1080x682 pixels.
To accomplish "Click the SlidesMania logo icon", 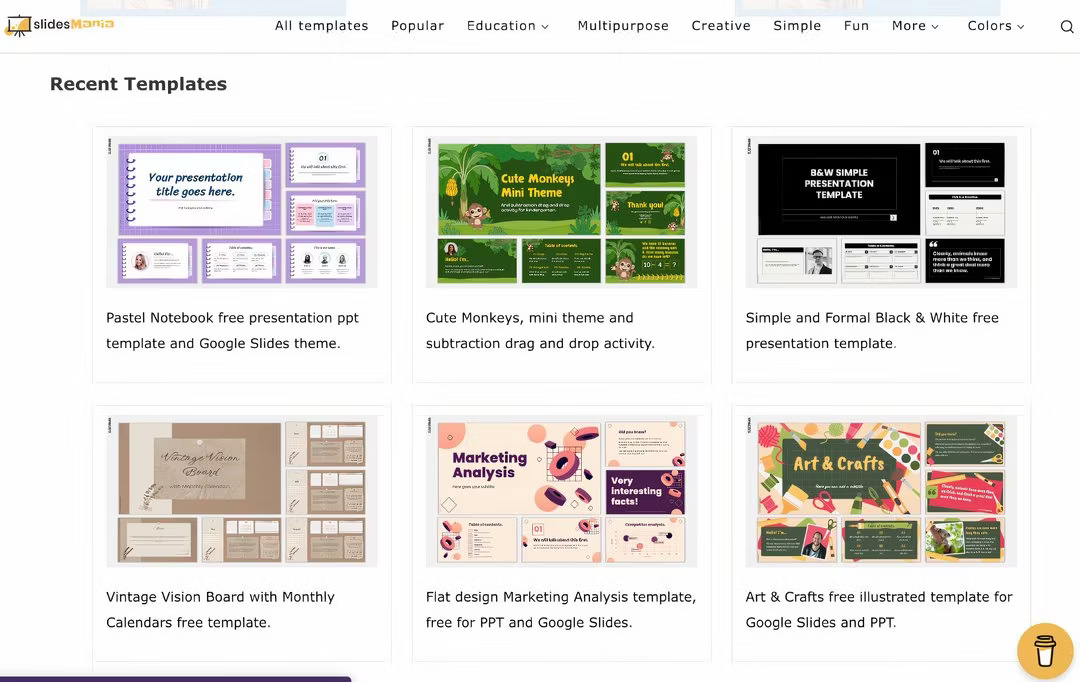I will (x=17, y=24).
